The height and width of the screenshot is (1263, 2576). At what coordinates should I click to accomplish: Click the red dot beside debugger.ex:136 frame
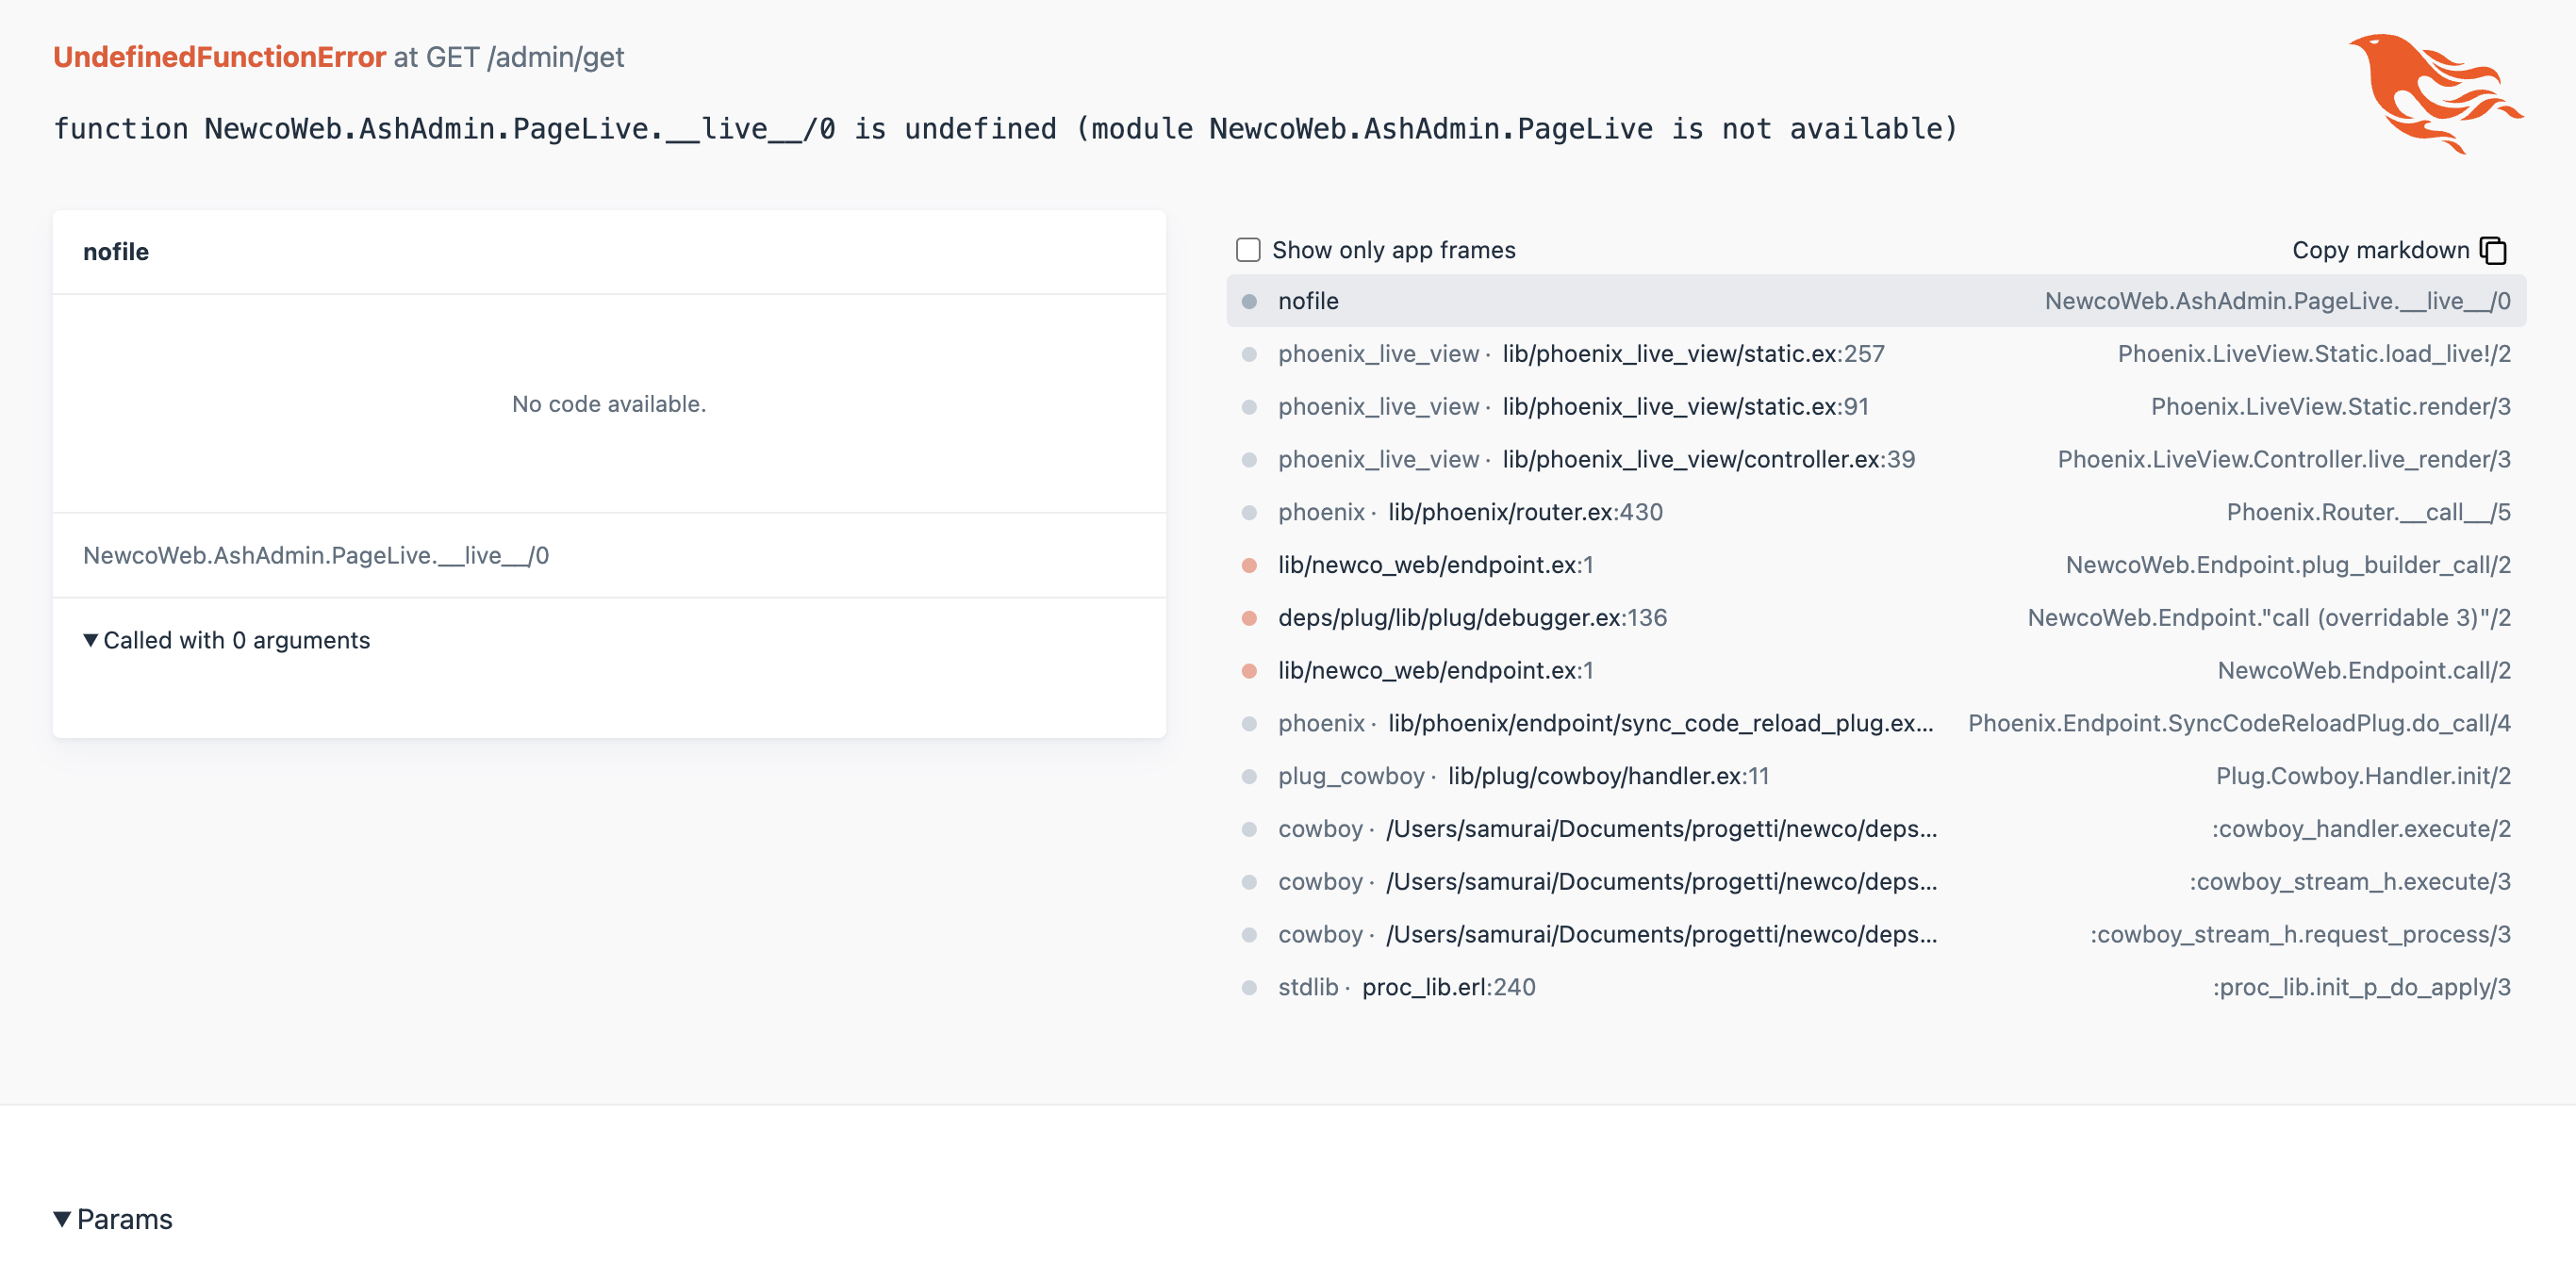pos(1249,618)
